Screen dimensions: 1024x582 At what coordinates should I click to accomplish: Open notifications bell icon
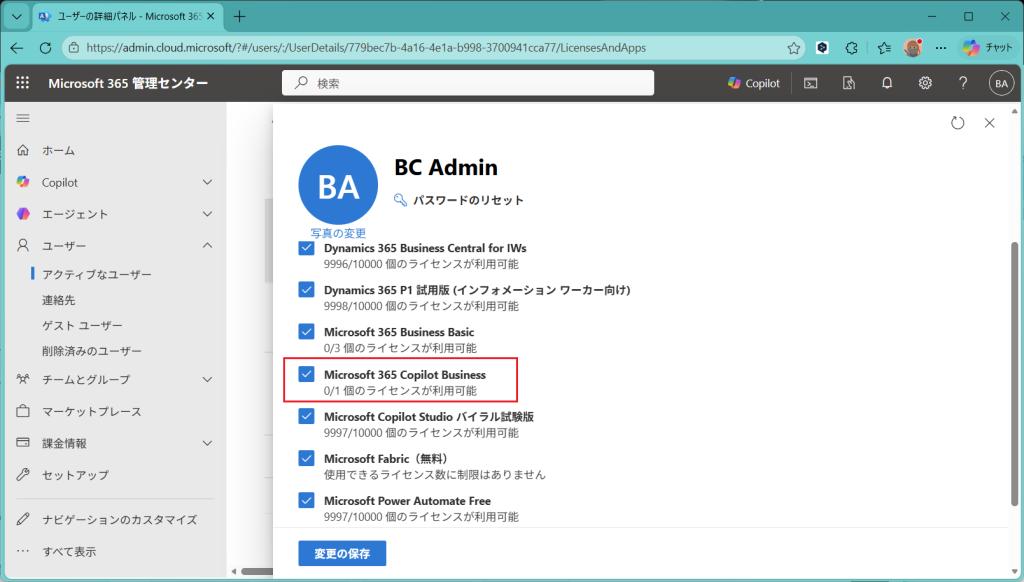(886, 84)
